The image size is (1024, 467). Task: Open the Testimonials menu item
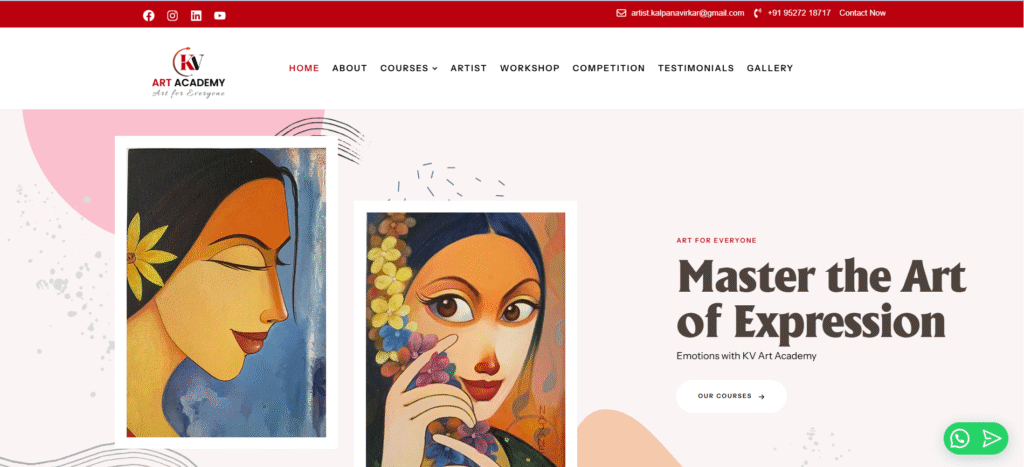(696, 68)
